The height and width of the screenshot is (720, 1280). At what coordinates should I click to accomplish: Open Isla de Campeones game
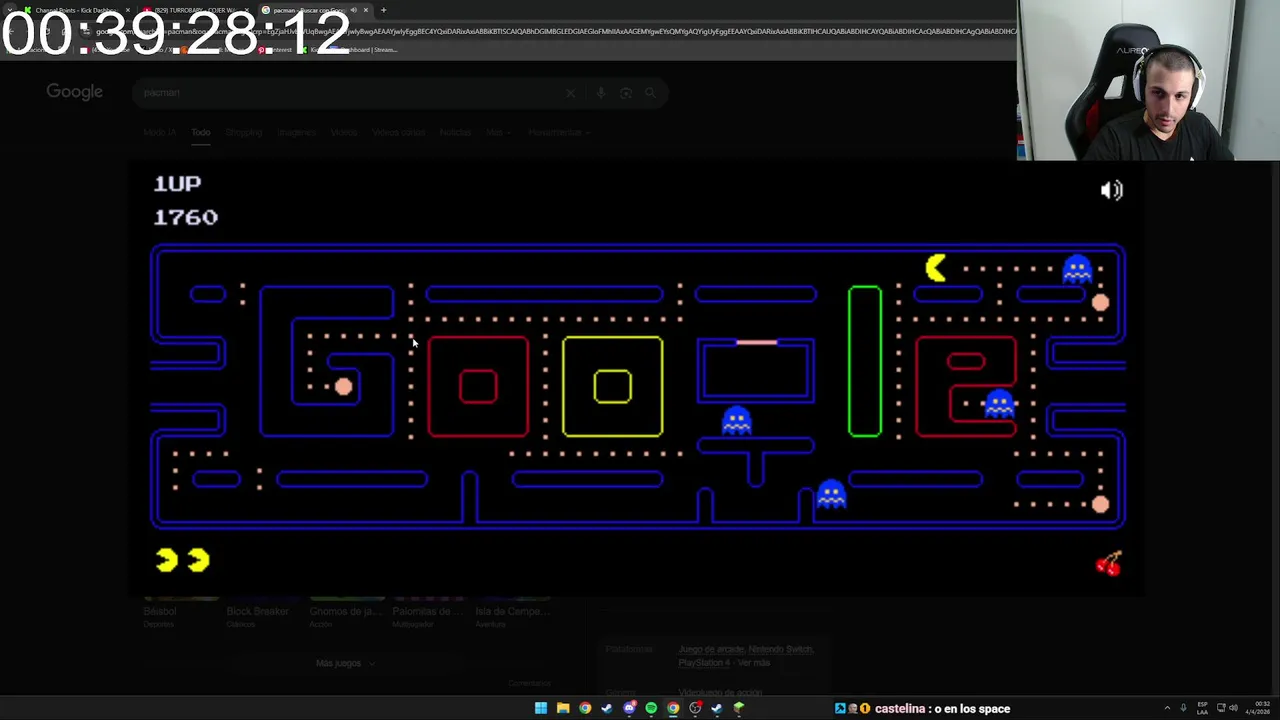tap(512, 611)
